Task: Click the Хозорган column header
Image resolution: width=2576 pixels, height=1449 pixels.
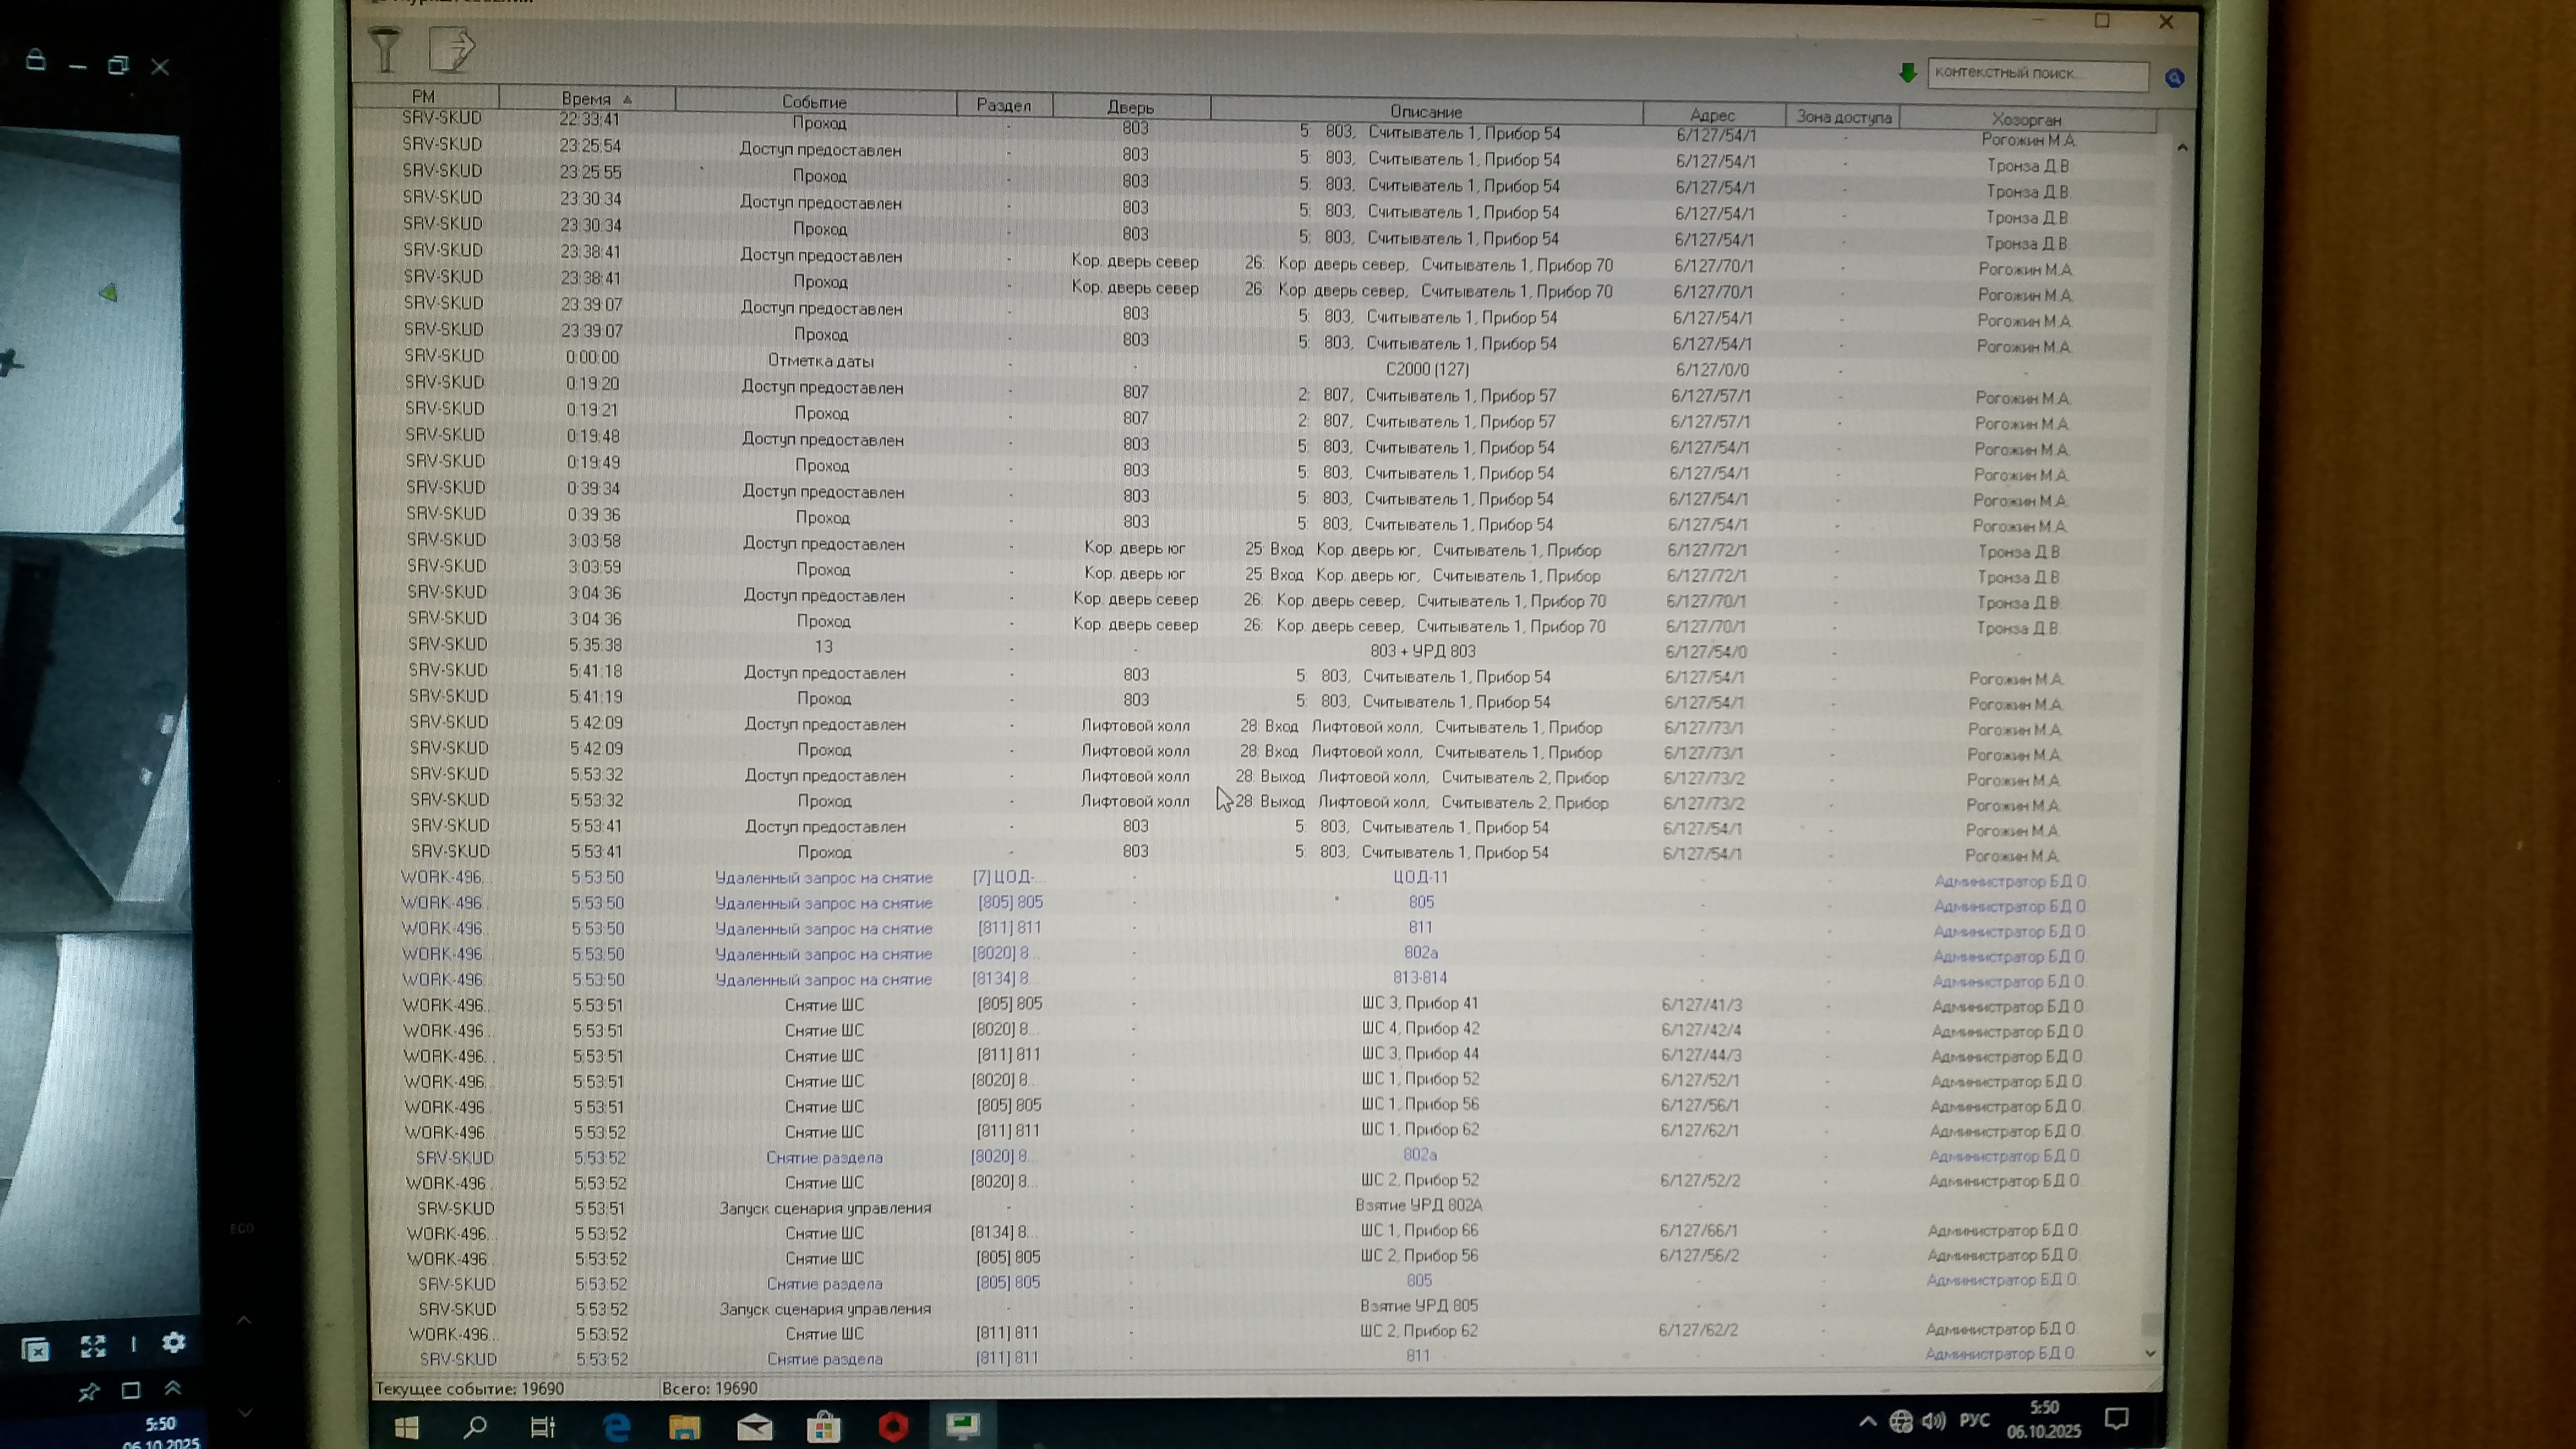Action: [2026, 120]
